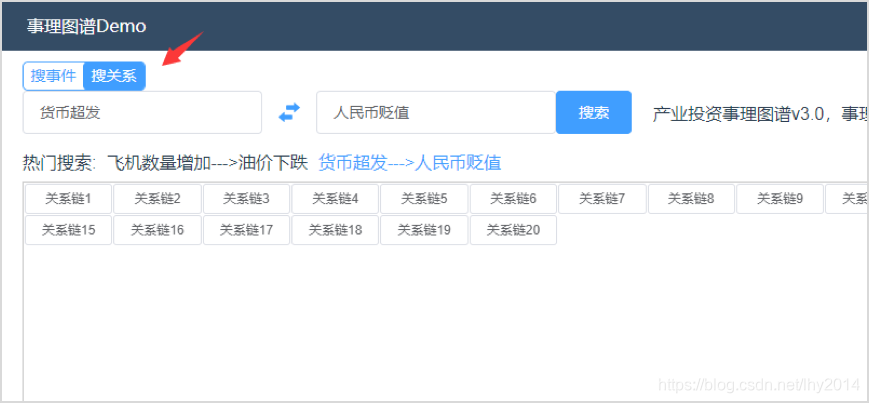Select the 关系链18 tab

[x=335, y=230]
